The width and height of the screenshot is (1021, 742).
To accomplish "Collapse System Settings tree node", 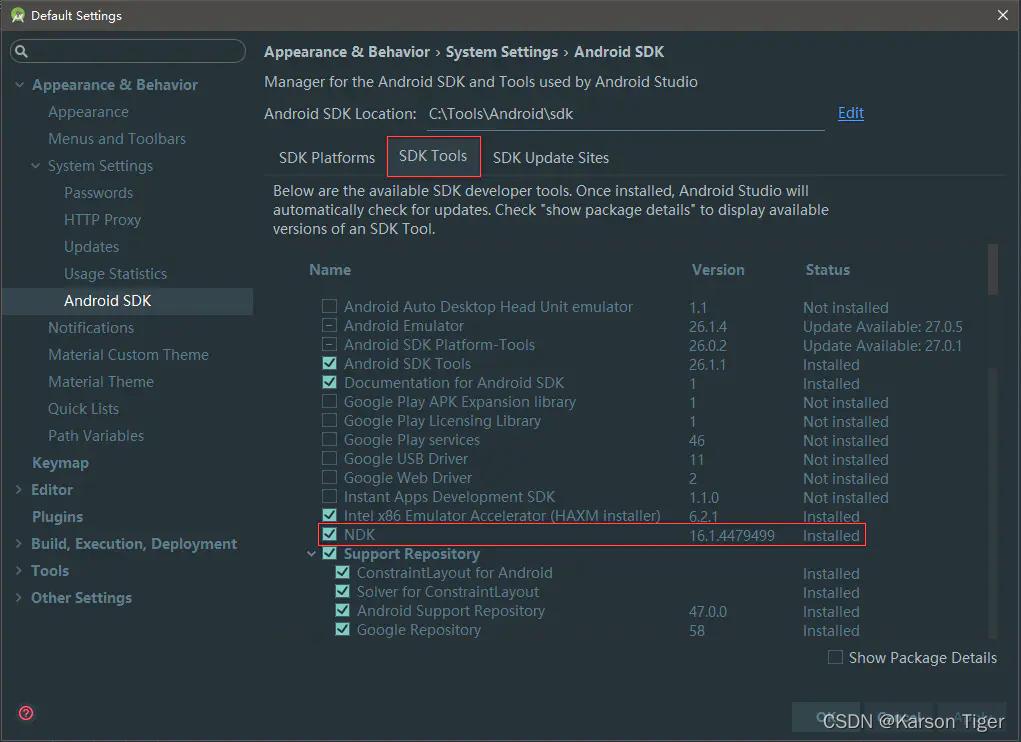I will (x=36, y=166).
